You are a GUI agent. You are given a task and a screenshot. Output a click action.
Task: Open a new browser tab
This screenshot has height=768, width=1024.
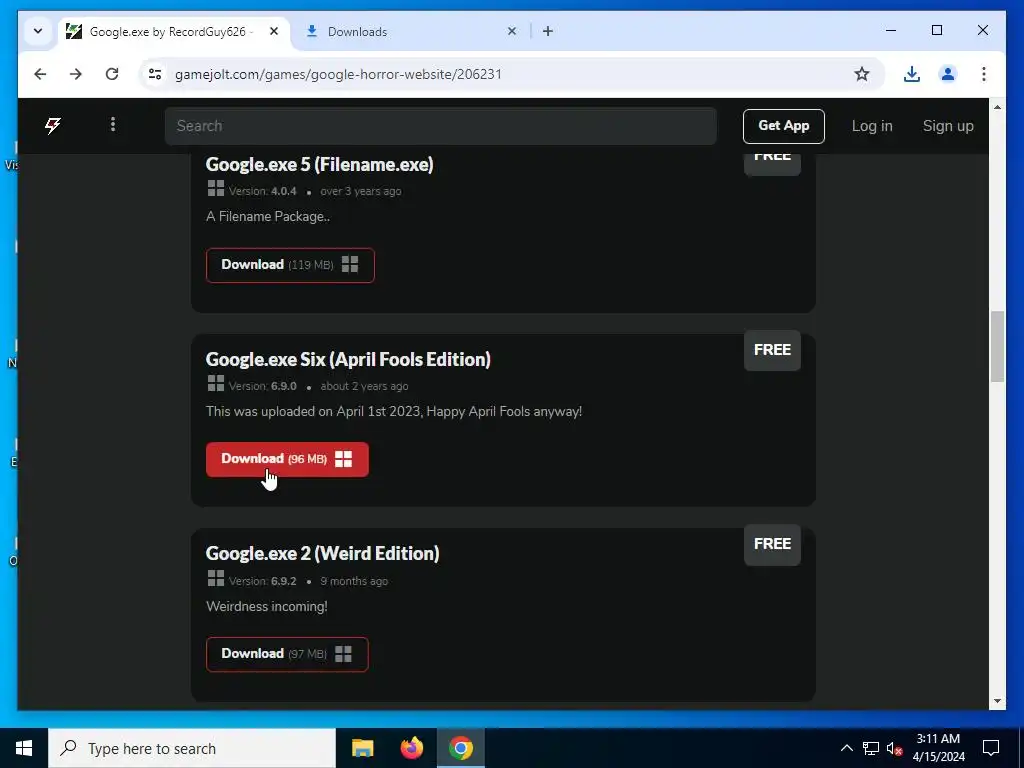click(548, 31)
